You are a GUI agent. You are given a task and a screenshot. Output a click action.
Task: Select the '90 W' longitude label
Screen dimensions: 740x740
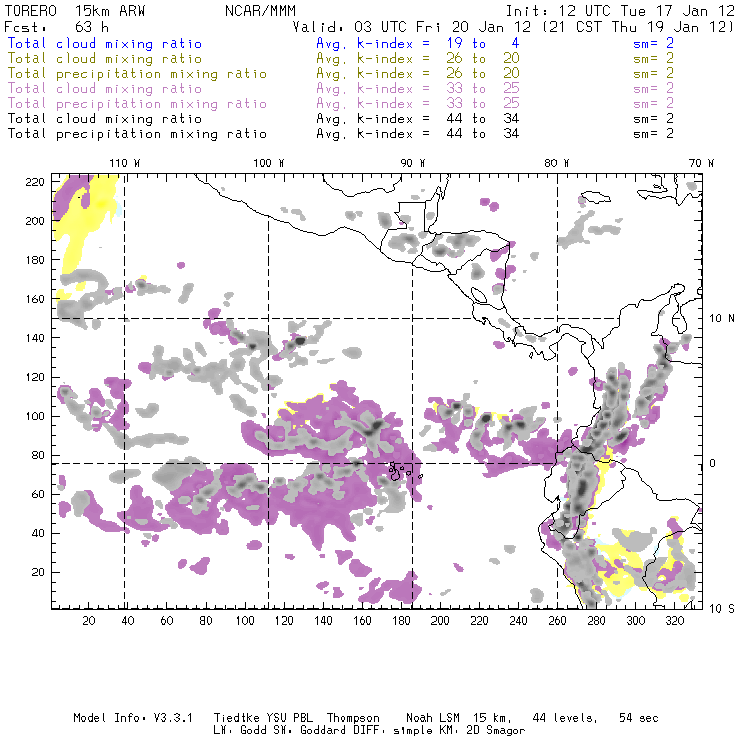click(413, 163)
